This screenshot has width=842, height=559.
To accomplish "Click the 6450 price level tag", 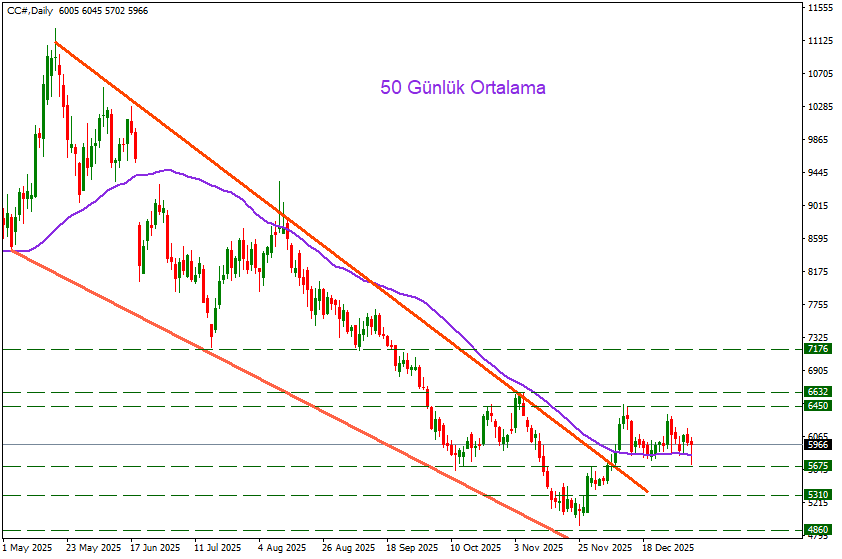I will coord(819,406).
